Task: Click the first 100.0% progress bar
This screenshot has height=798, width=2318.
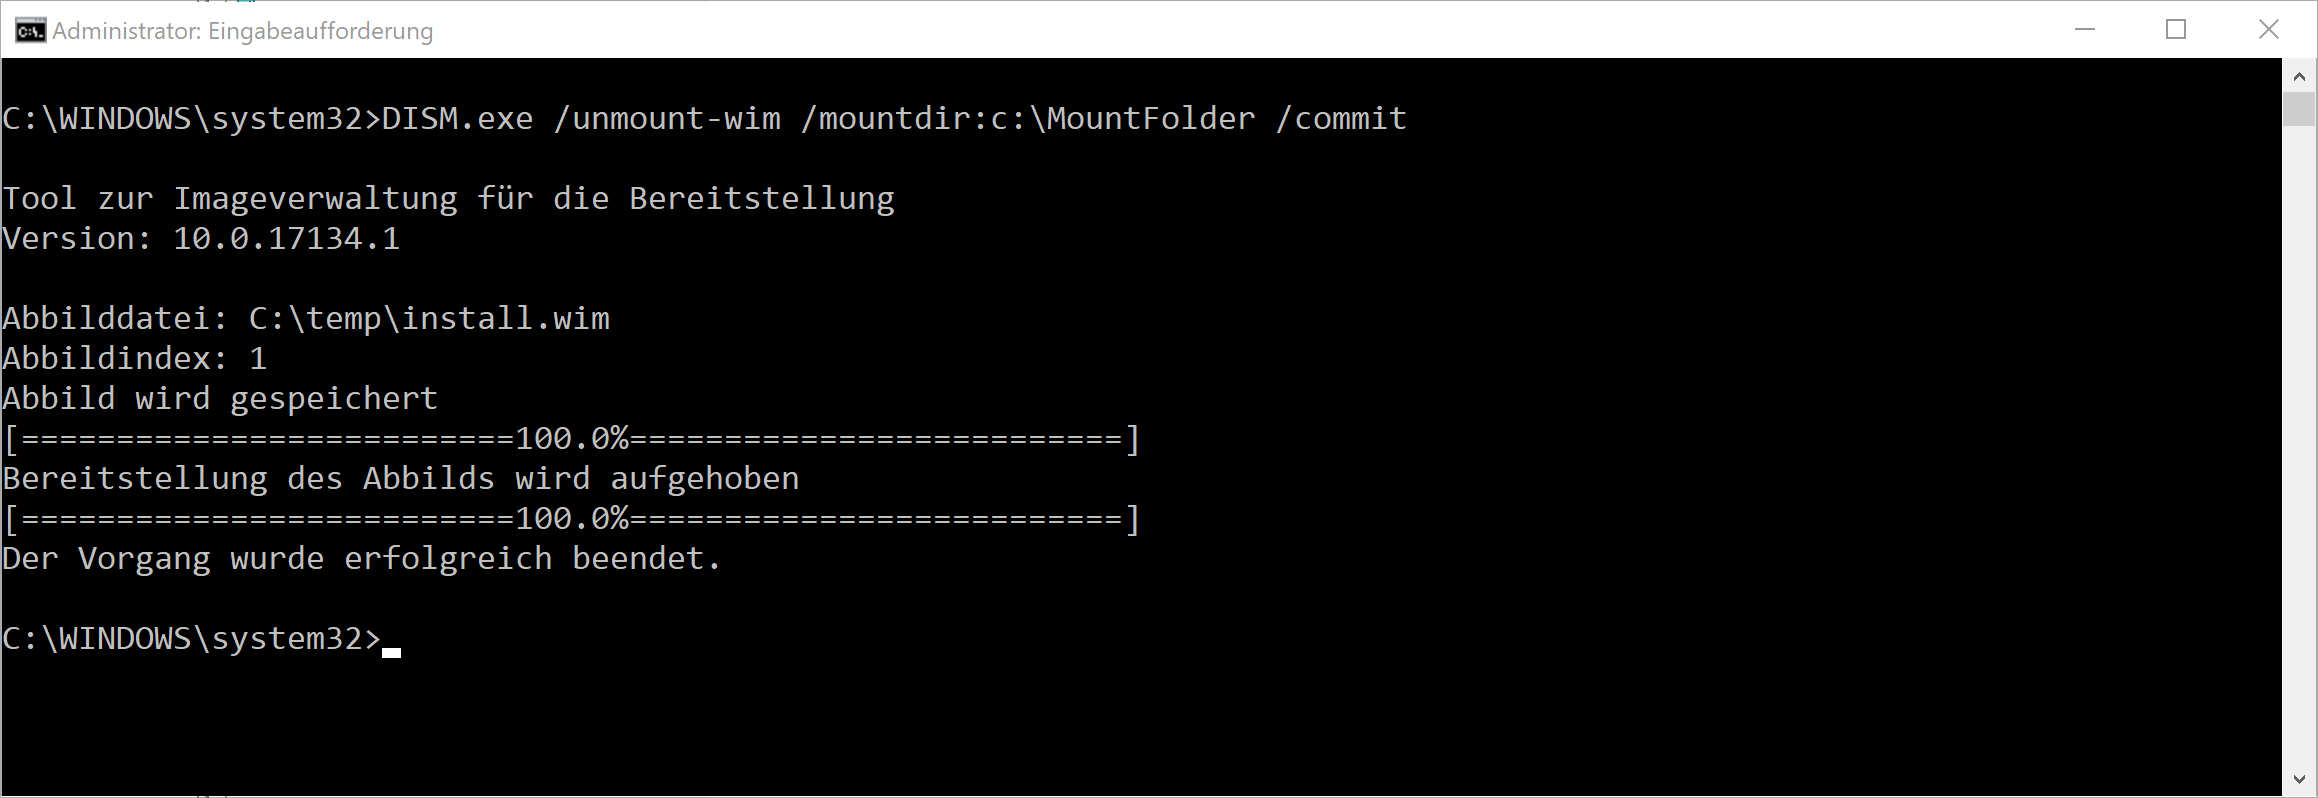Action: click(571, 439)
